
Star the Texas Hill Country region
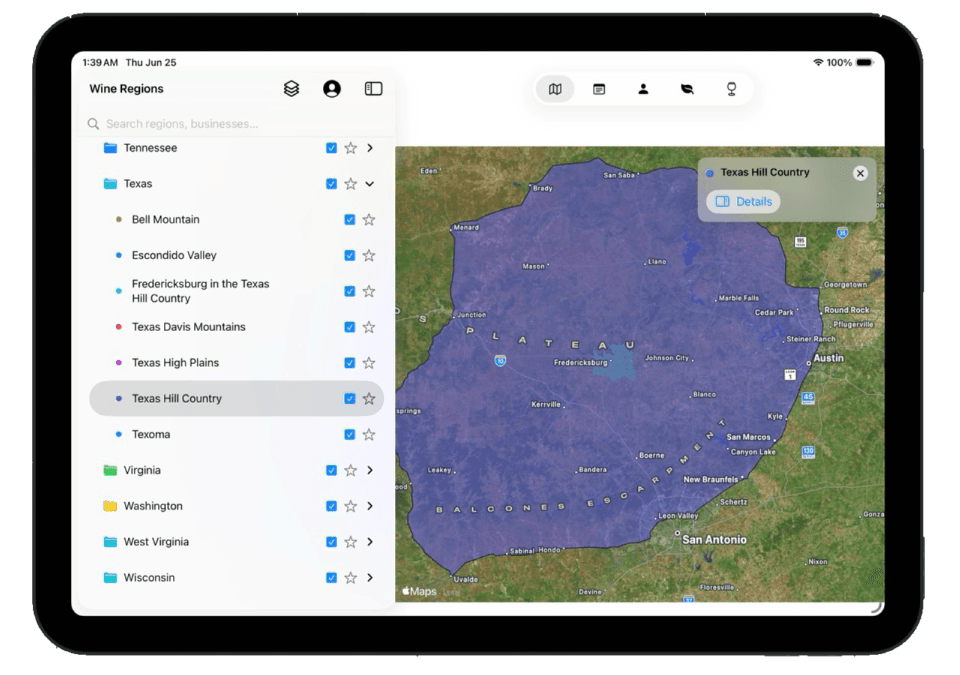(369, 399)
